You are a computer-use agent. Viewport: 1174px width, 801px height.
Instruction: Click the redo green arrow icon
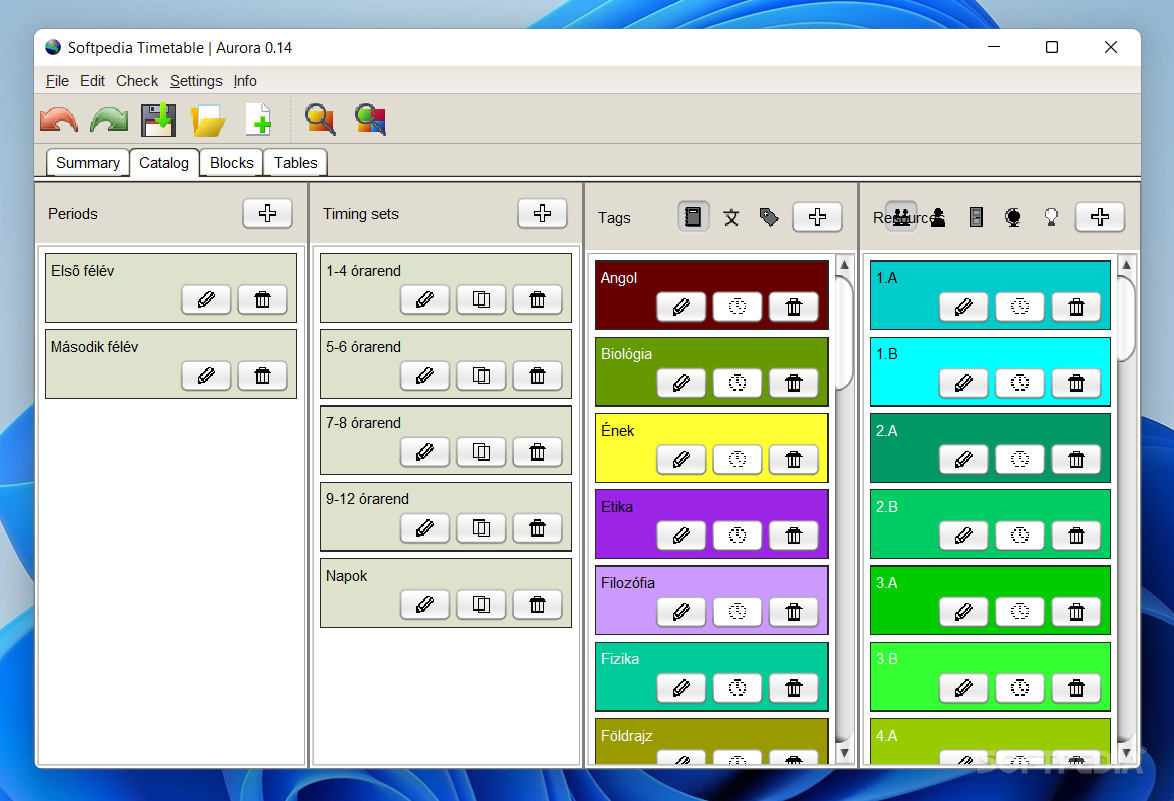pos(109,120)
